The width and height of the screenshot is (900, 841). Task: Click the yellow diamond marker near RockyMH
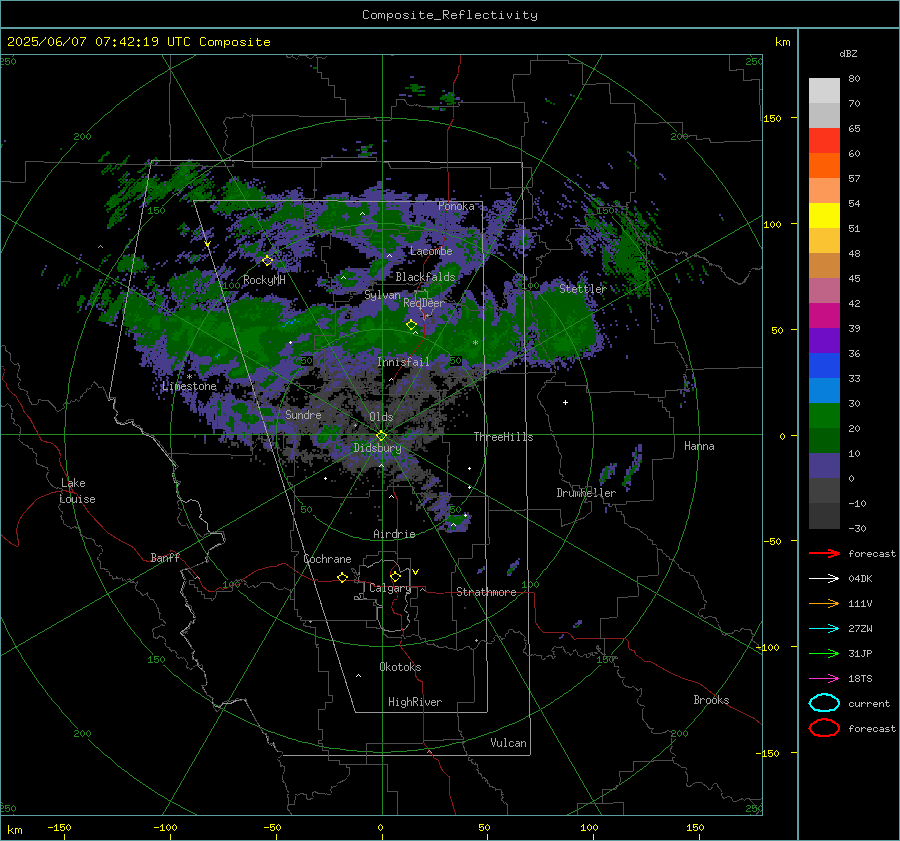(x=267, y=261)
